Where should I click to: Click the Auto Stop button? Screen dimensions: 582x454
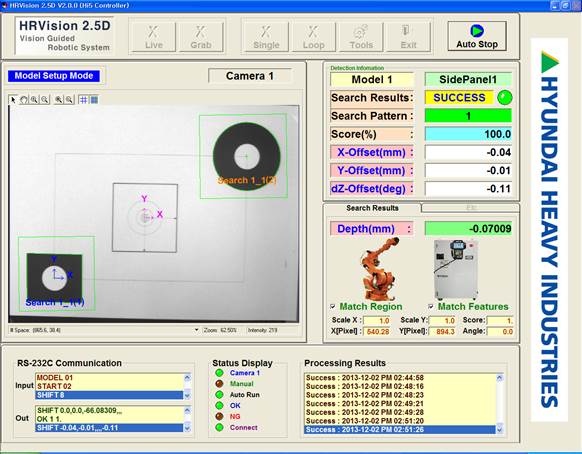click(x=477, y=36)
